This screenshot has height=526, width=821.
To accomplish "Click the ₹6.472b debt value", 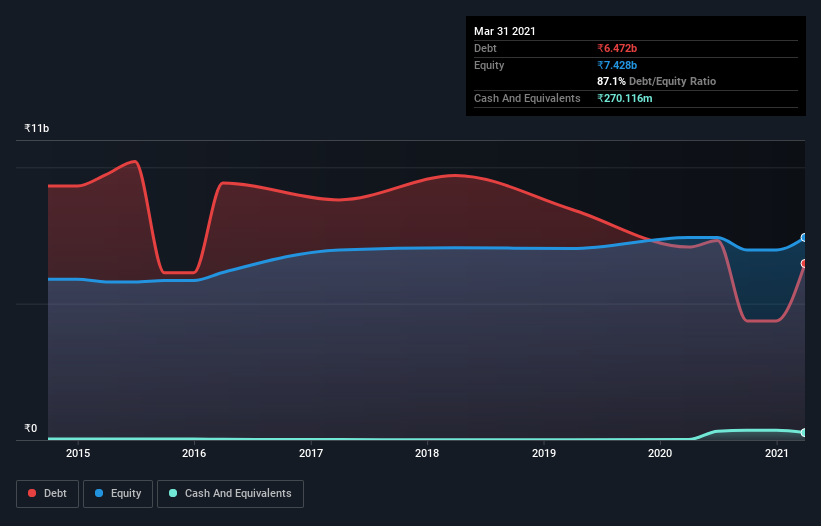I will (617, 48).
